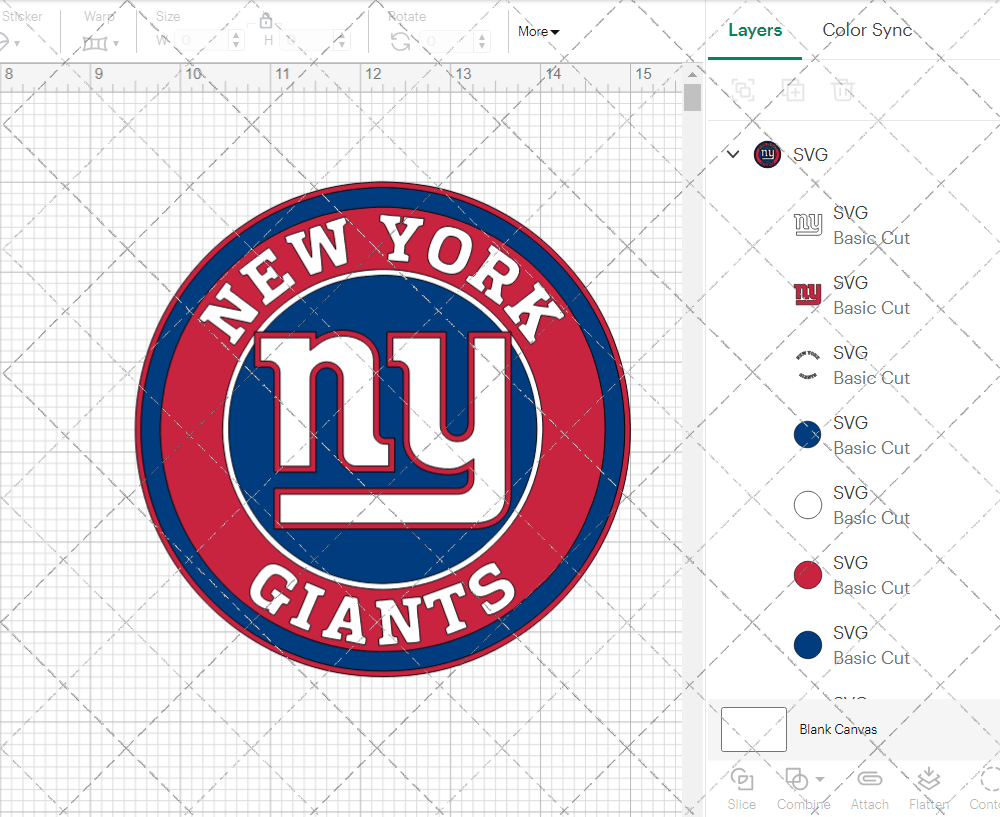Open the Combine dropdown arrow

821,779
